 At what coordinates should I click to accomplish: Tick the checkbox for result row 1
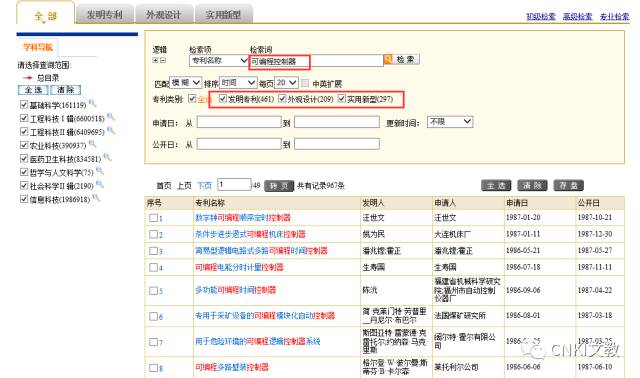pyautogui.click(x=153, y=218)
